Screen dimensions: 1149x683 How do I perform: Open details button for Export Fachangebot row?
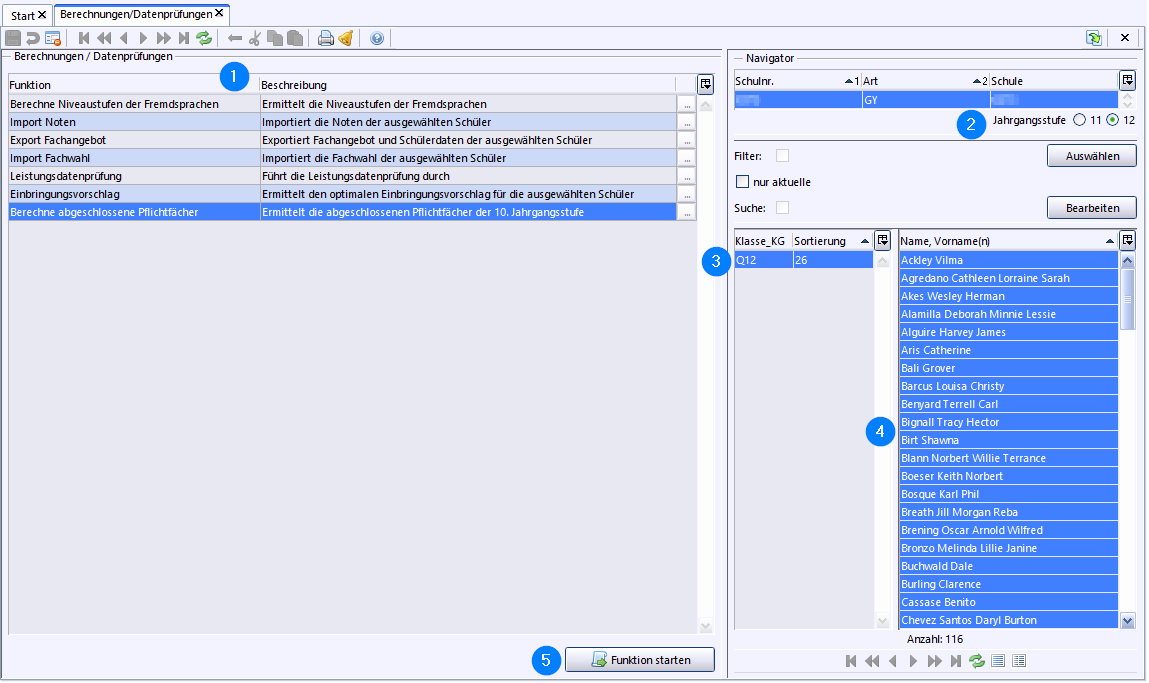(x=687, y=140)
